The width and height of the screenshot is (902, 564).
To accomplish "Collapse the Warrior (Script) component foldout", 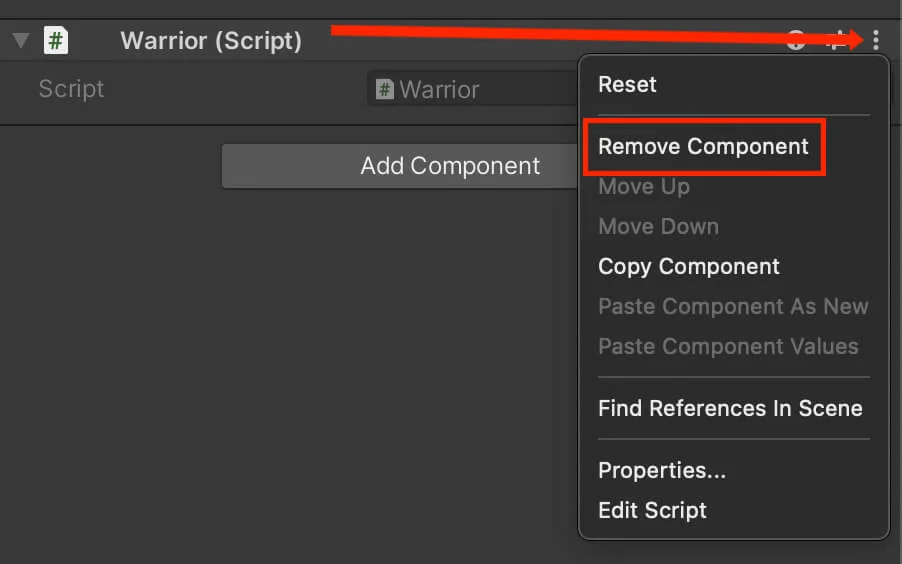I will pyautogui.click(x=21, y=41).
